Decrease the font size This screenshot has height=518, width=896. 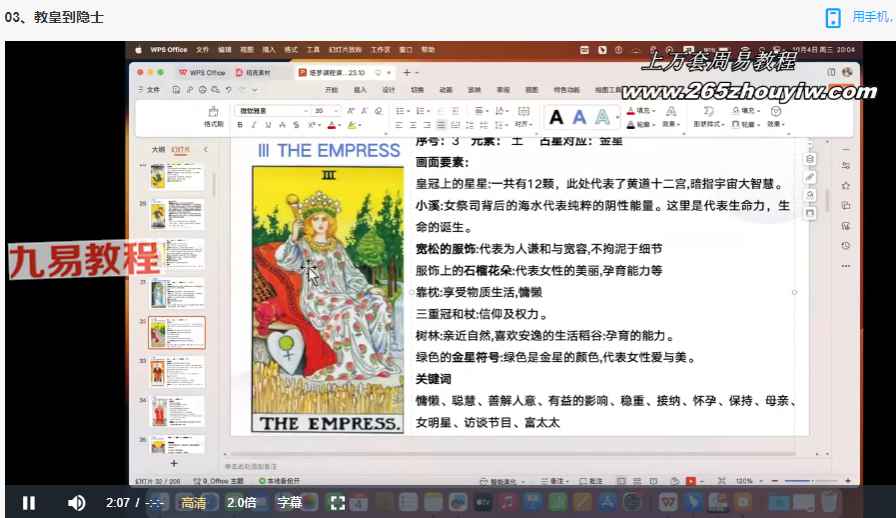(364, 110)
